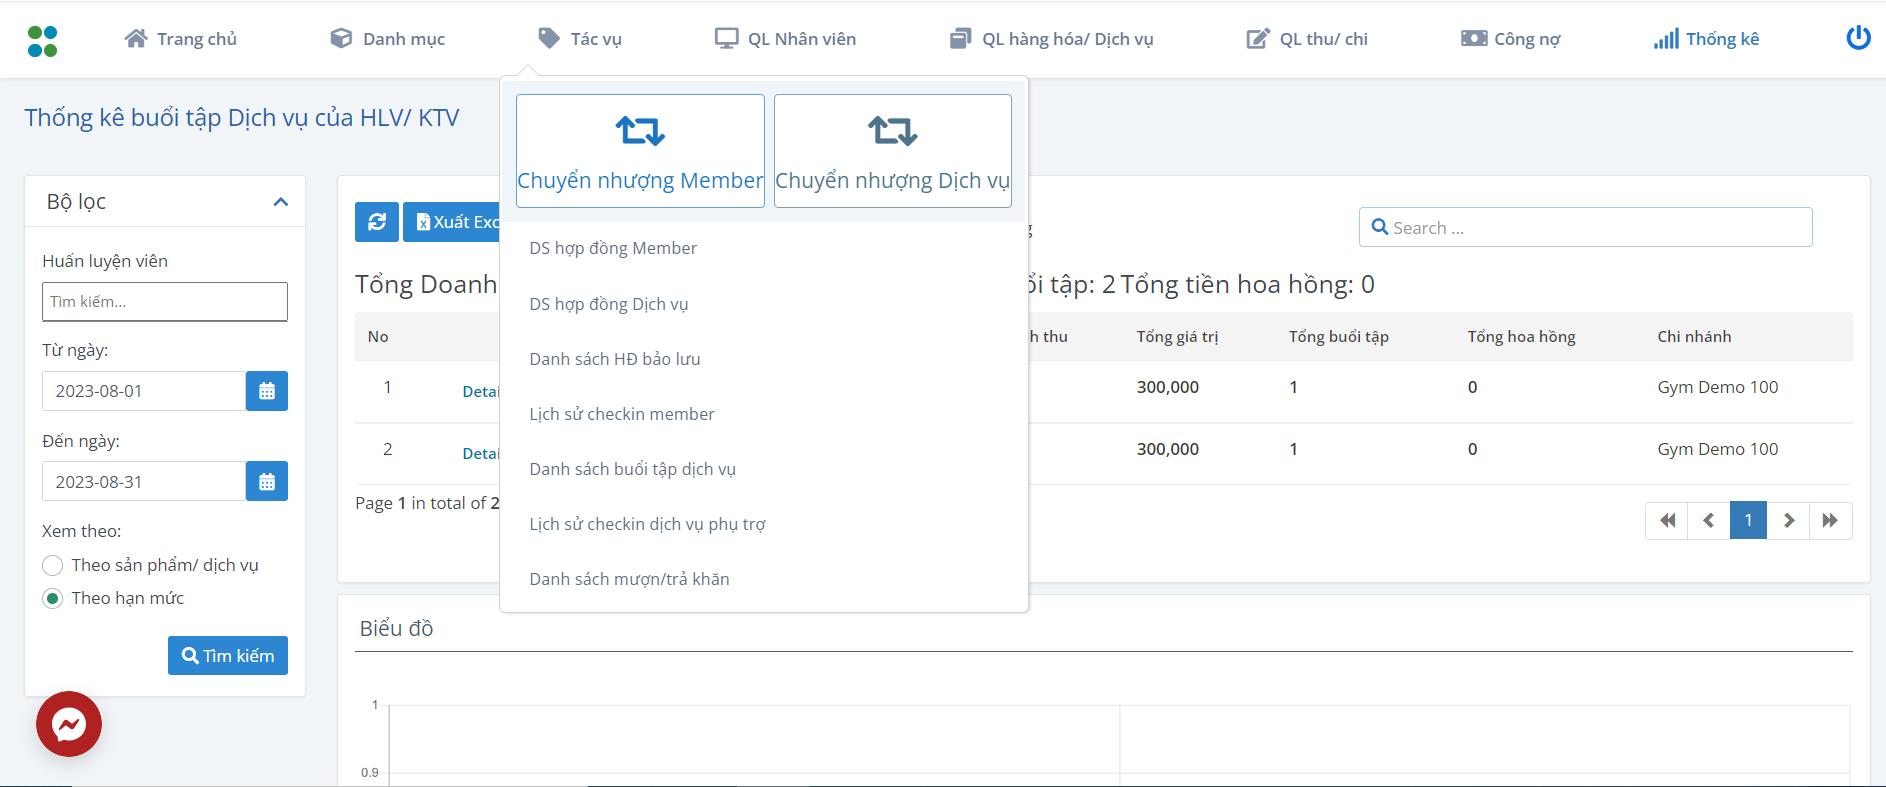Select DS hợp đồng Member menu item
The image size is (1886, 787).
613,248
